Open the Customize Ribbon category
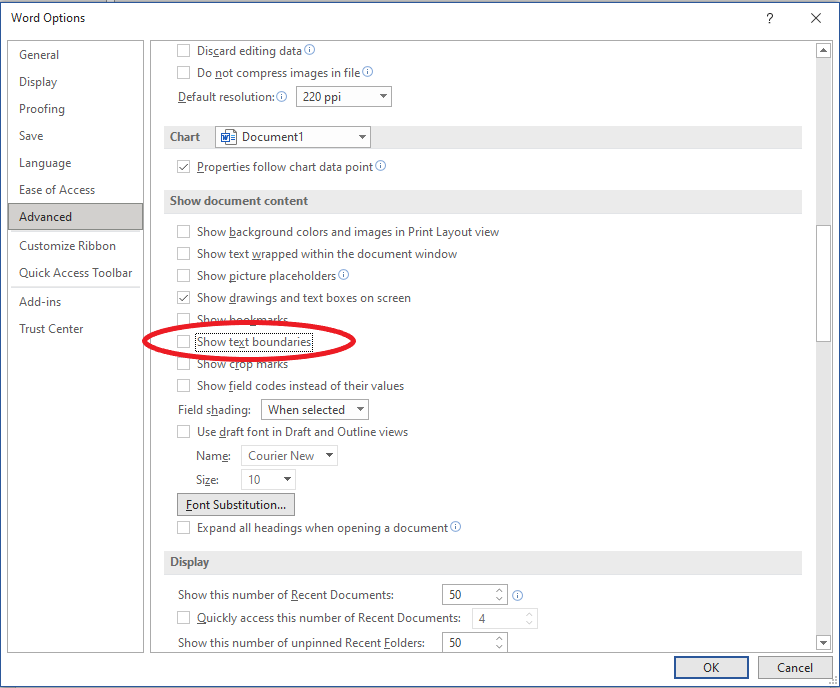 [67, 246]
